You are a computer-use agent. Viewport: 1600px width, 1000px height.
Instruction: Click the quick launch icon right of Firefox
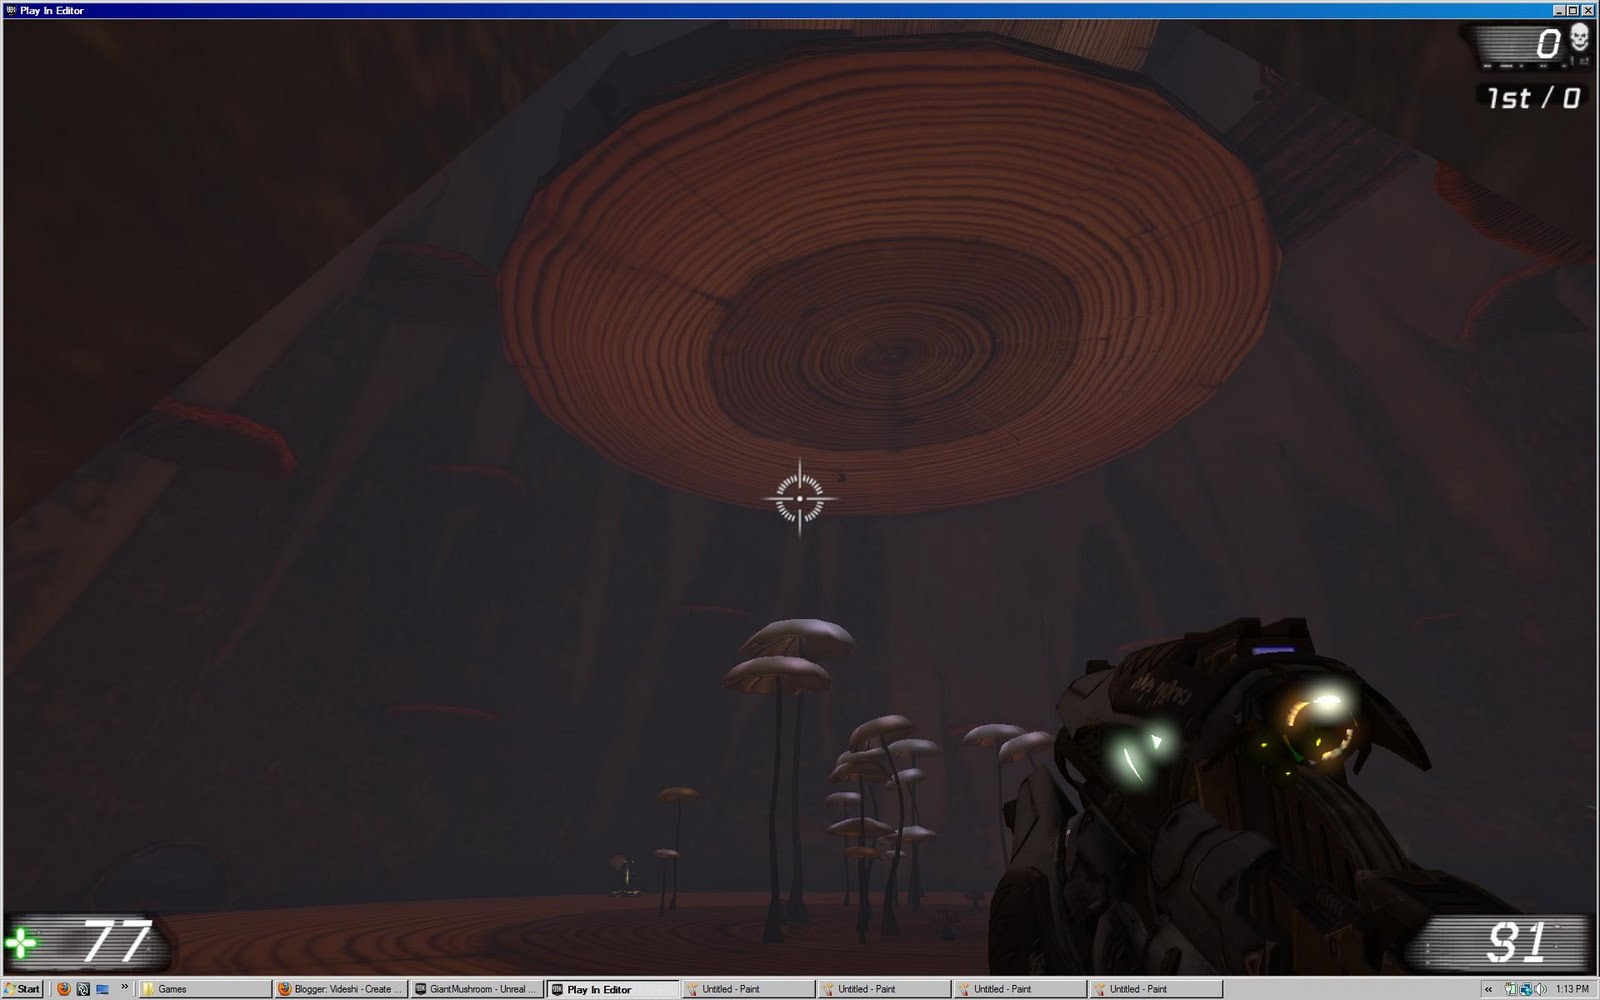[83, 989]
